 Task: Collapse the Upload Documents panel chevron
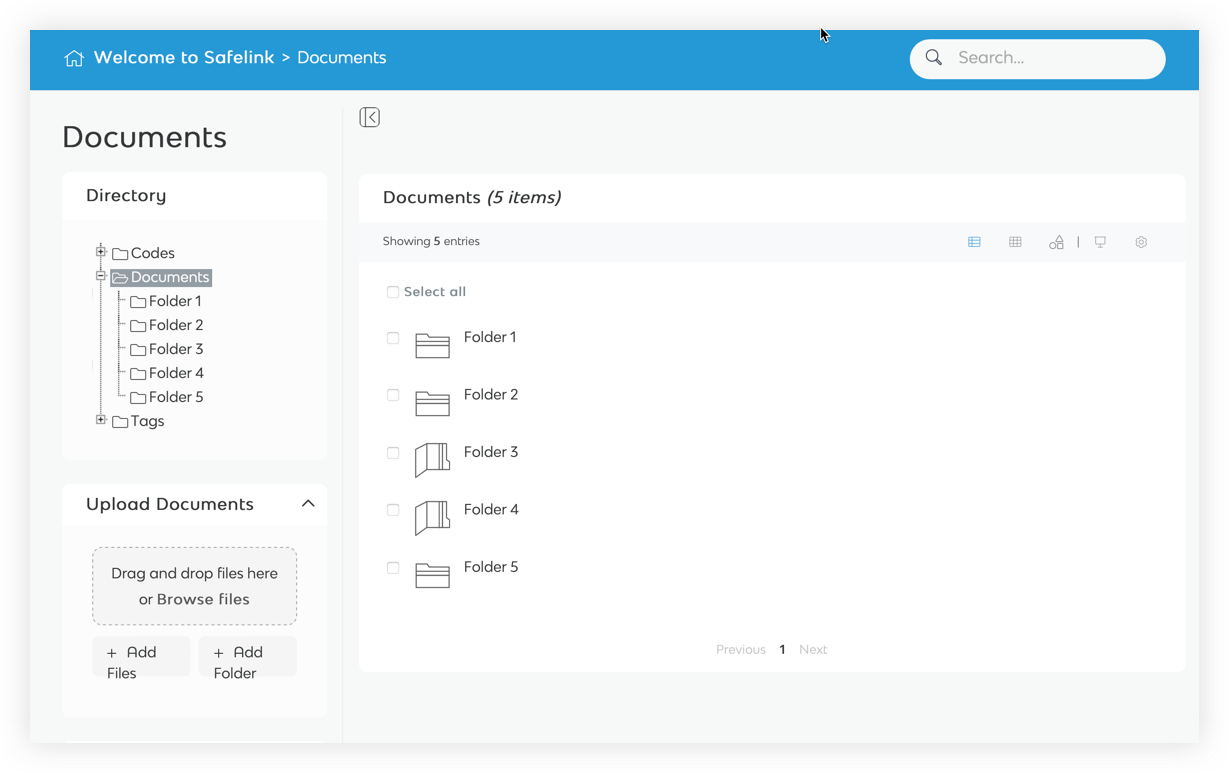pos(308,504)
